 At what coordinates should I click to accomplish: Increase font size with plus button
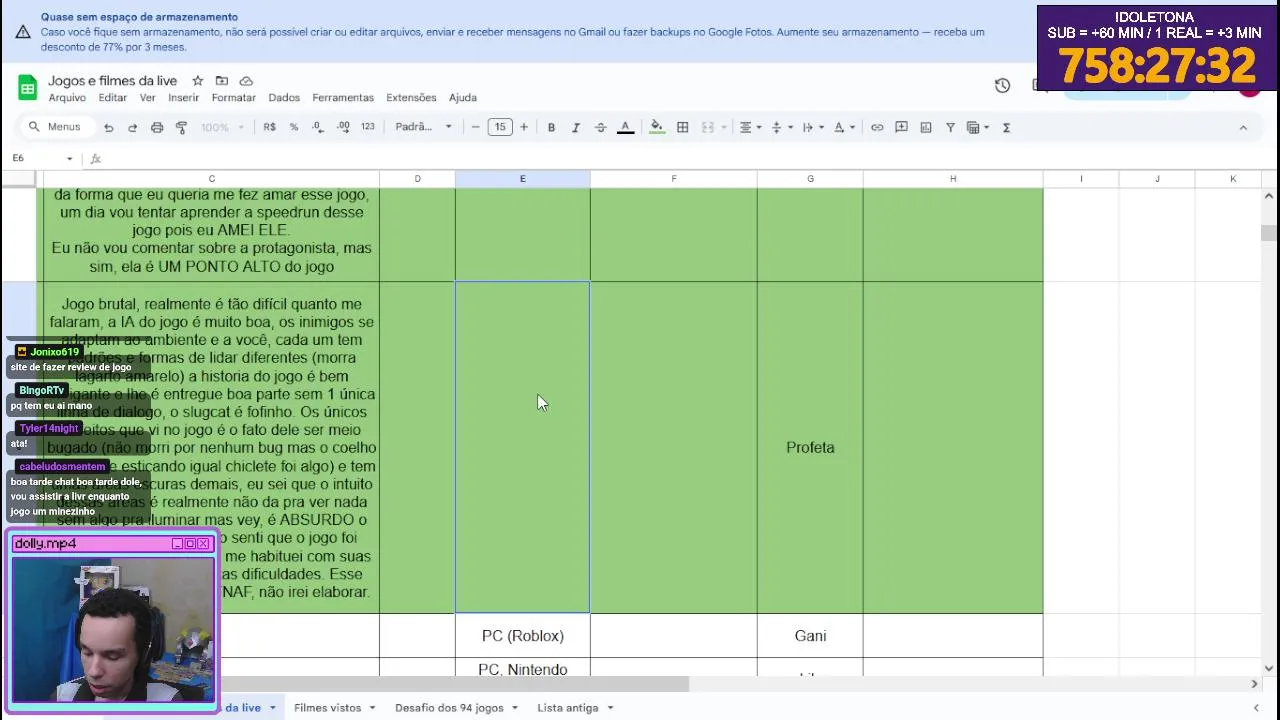[x=523, y=127]
